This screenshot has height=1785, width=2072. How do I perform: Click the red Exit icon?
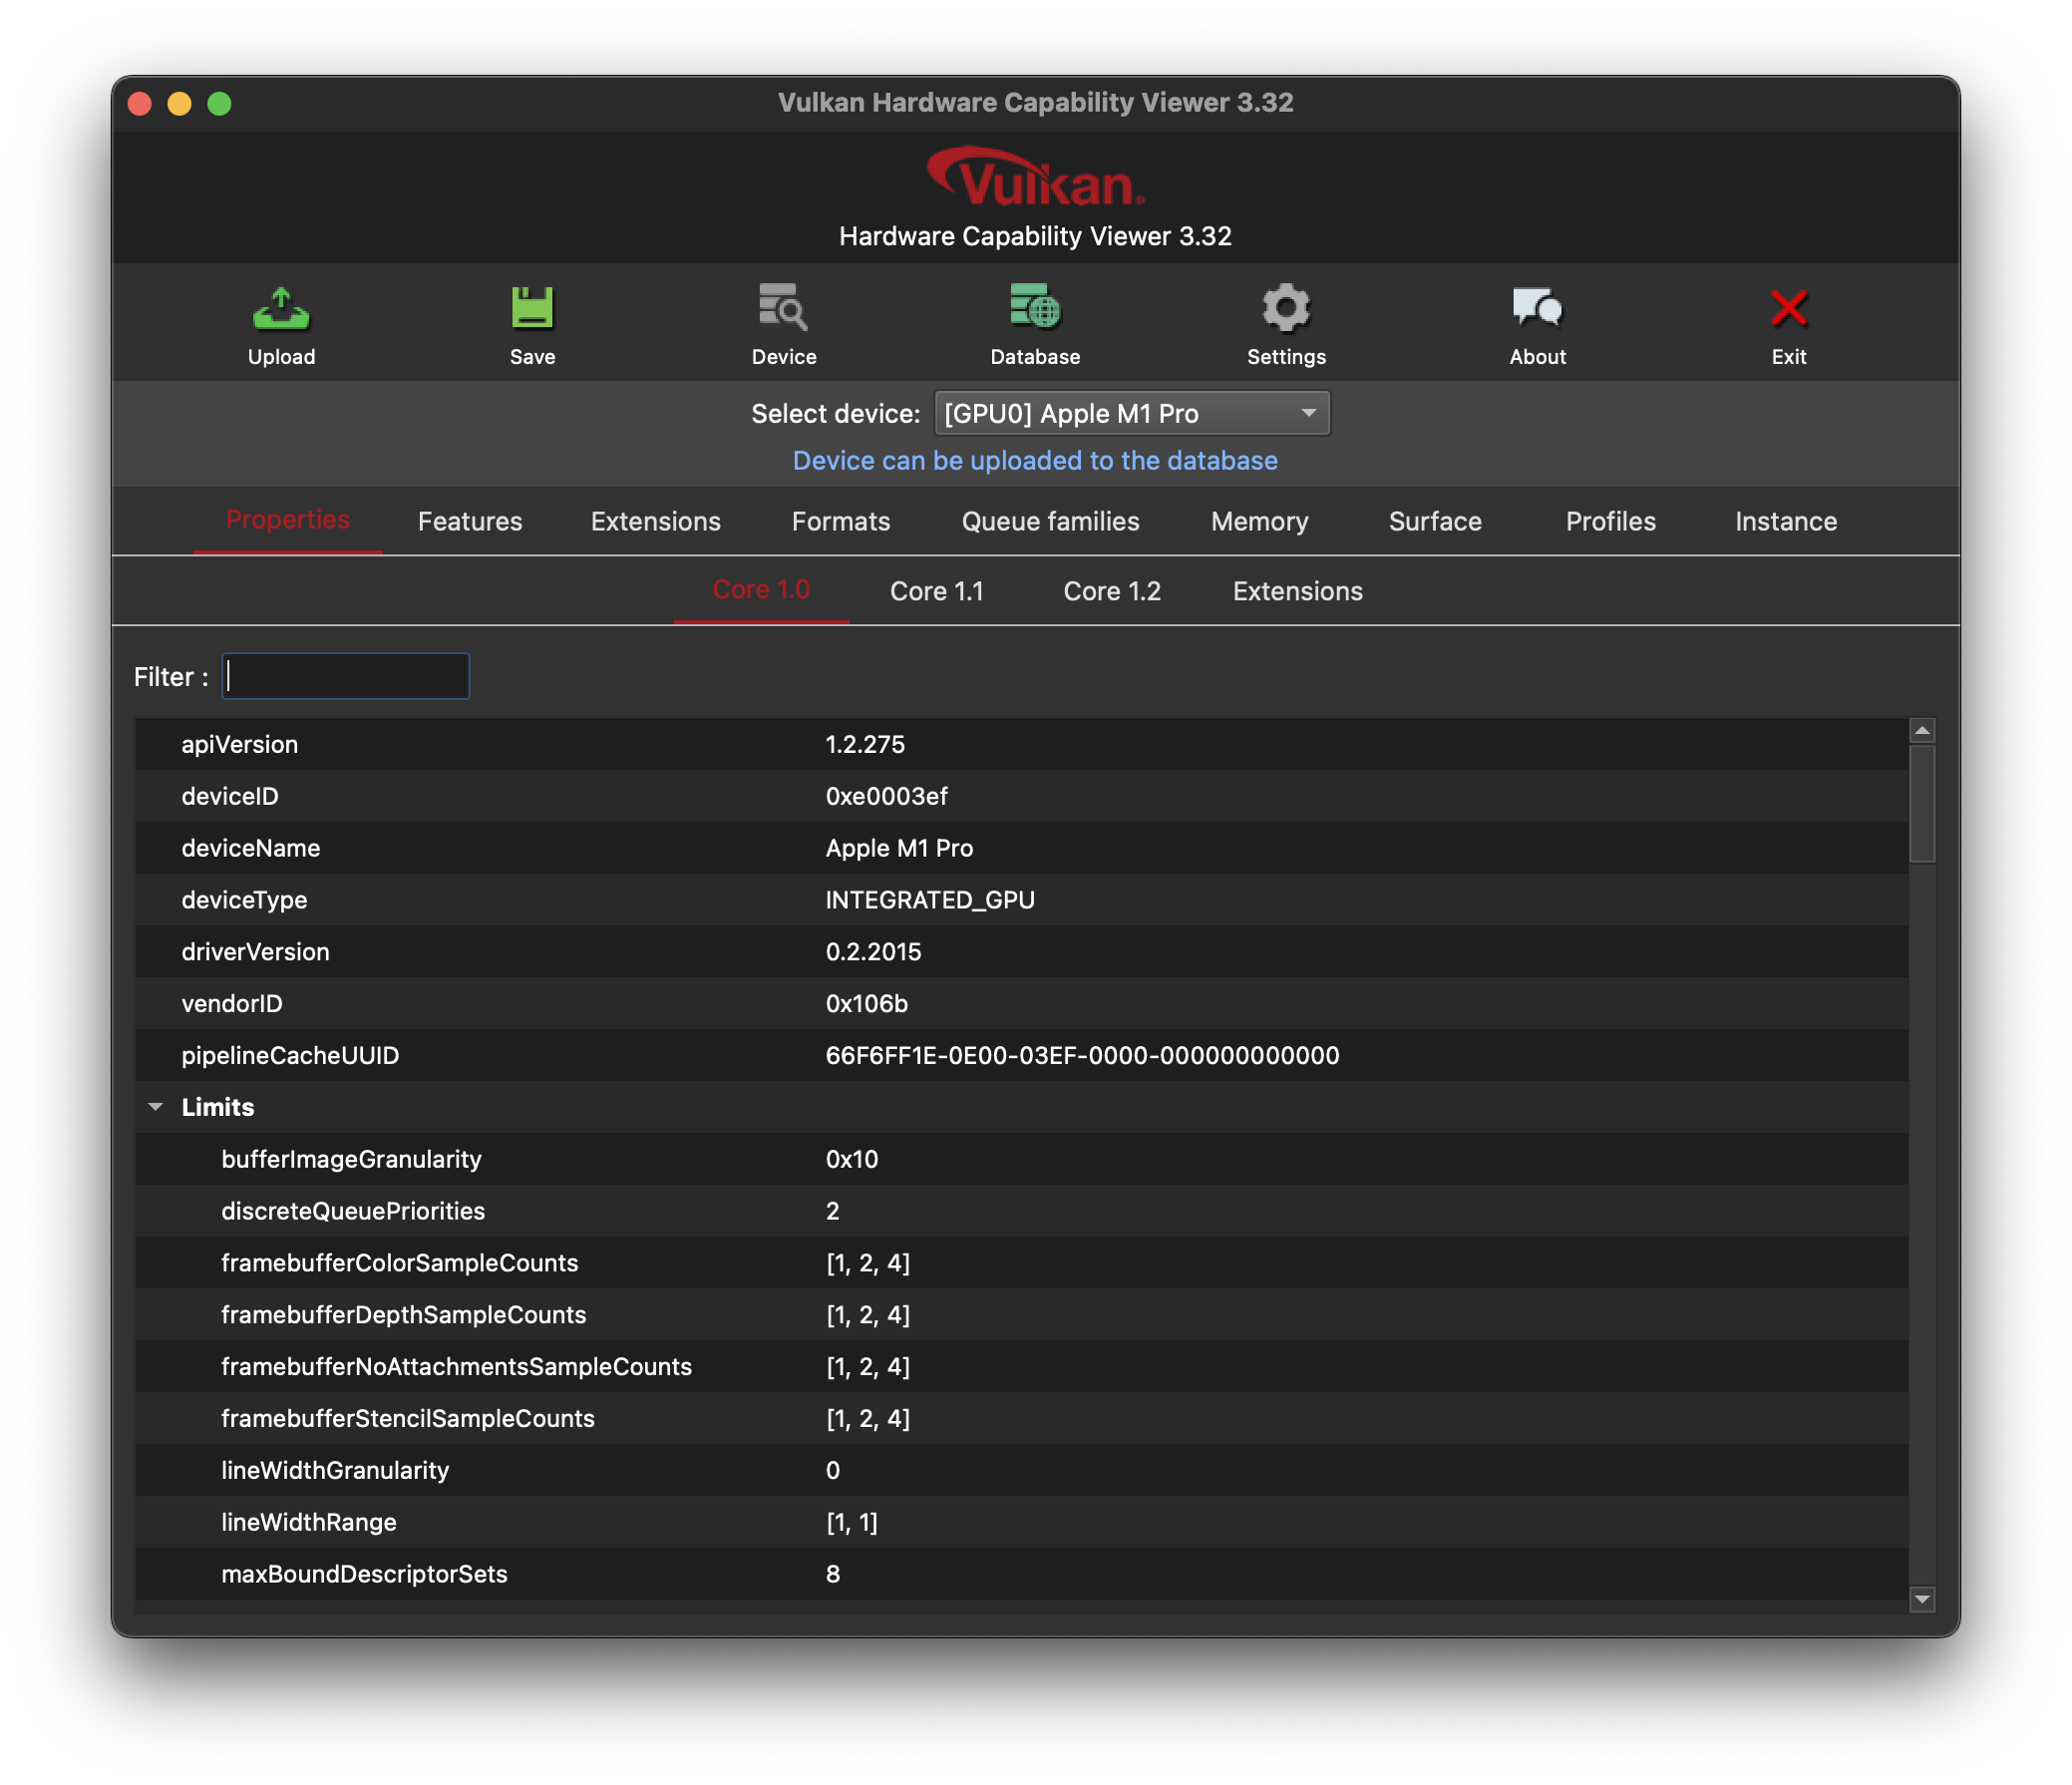click(x=1788, y=308)
